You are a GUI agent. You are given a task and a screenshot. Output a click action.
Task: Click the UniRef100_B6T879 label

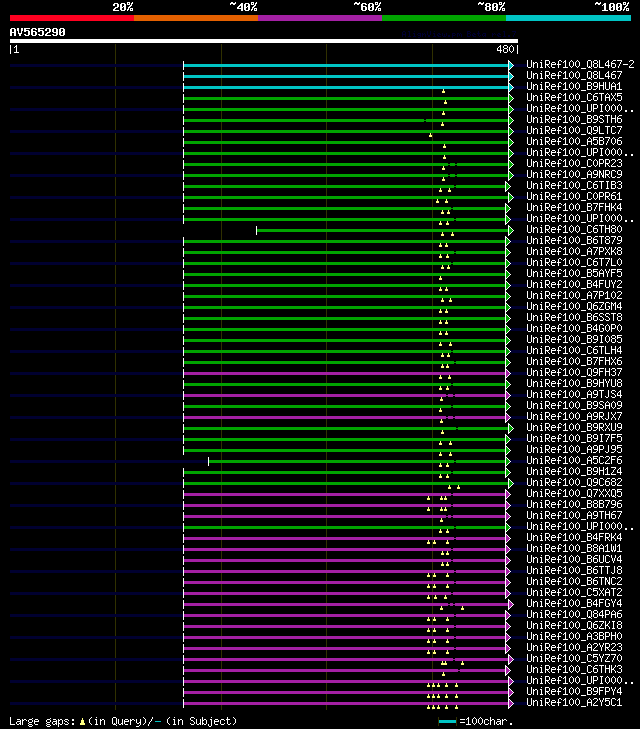[x=574, y=240]
